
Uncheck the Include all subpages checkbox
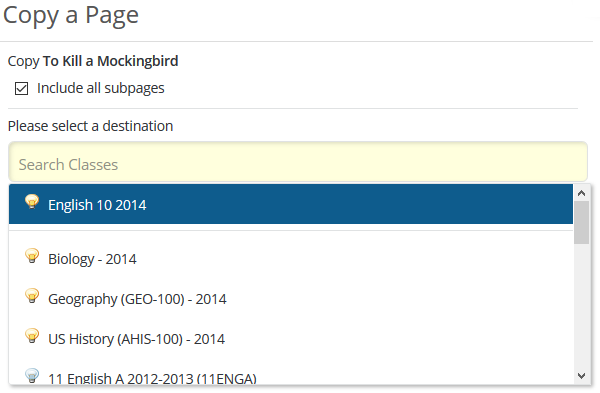click(21, 88)
